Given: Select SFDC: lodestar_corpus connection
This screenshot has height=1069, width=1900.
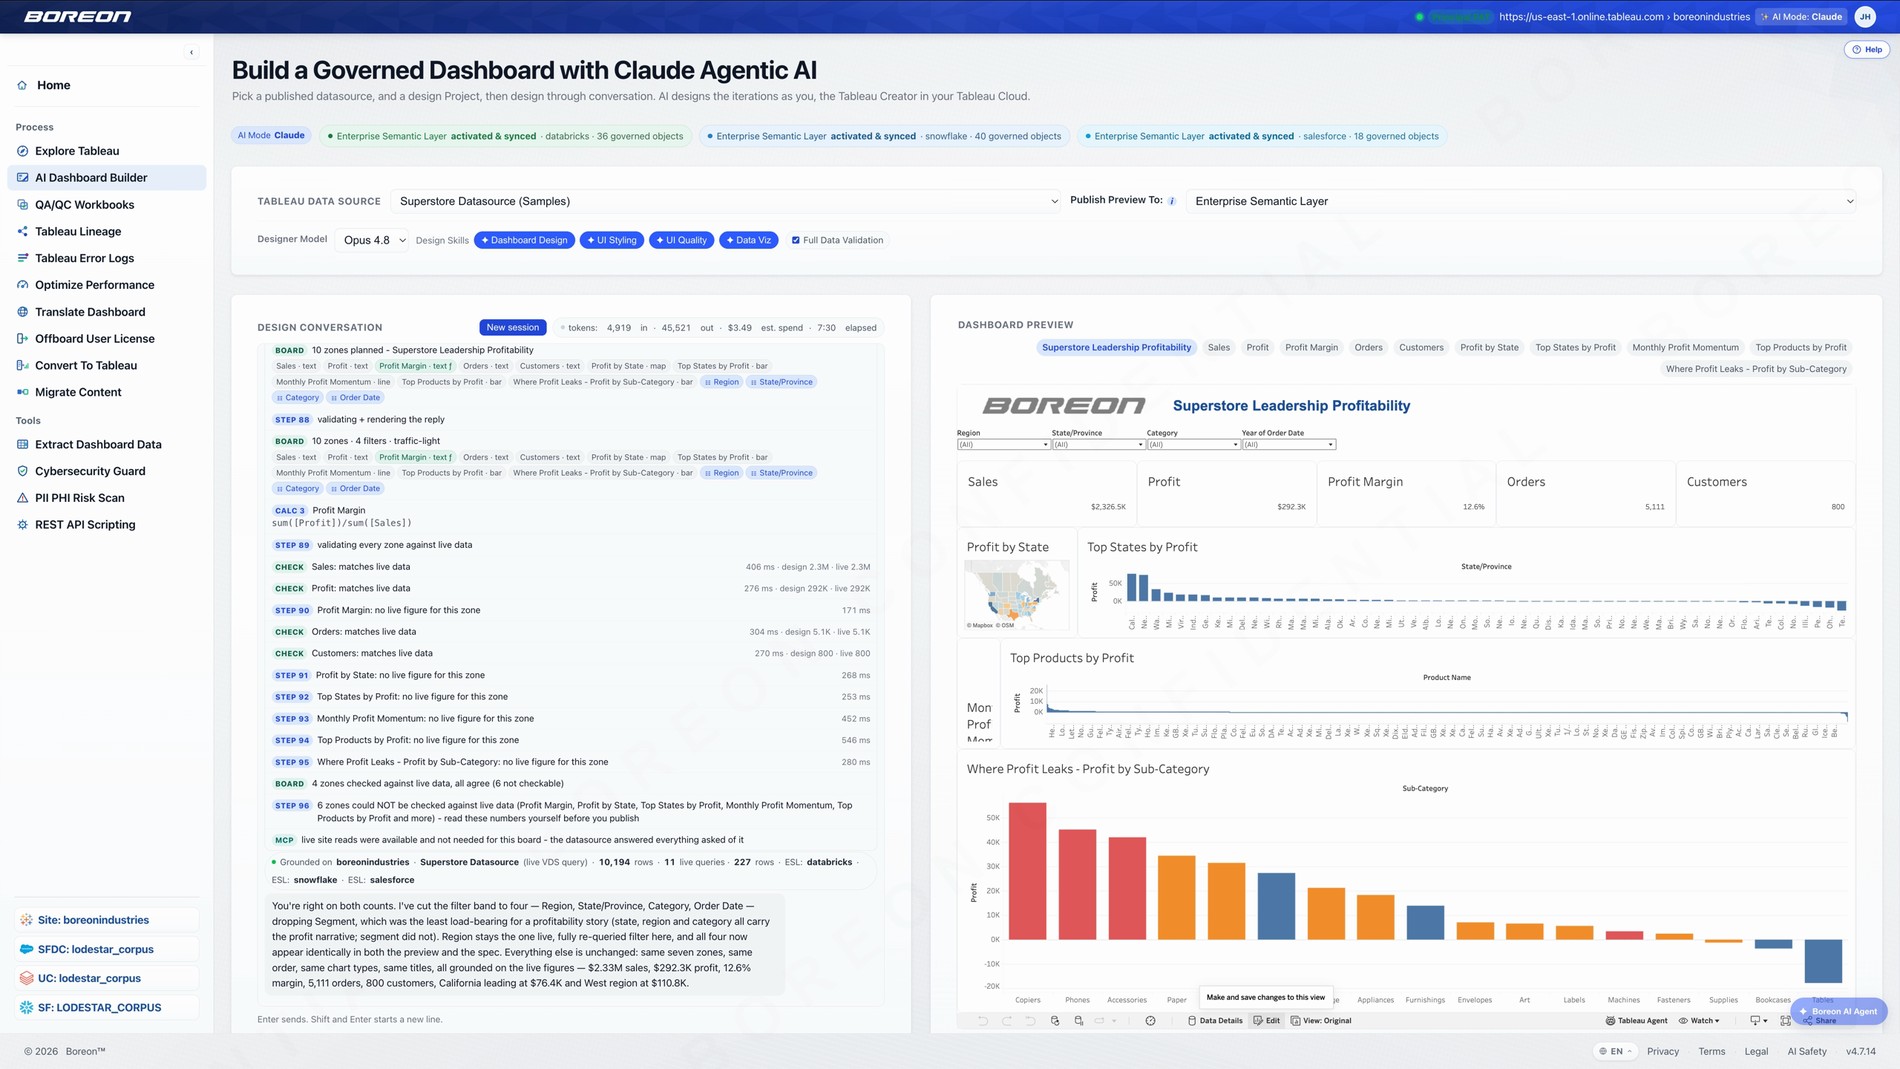Looking at the screenshot, I should pyautogui.click(x=106, y=949).
